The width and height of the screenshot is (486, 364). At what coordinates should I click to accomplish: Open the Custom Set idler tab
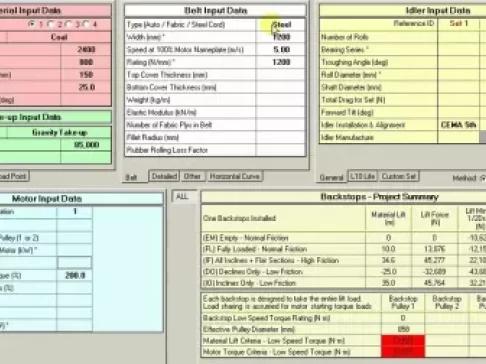pyautogui.click(x=399, y=176)
